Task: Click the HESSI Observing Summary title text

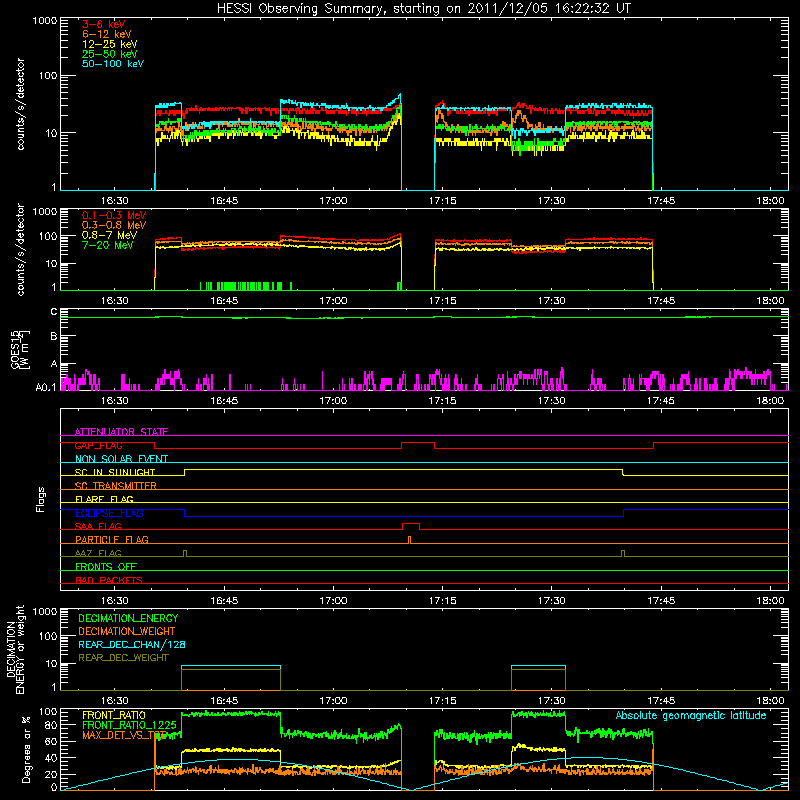Action: click(x=423, y=9)
